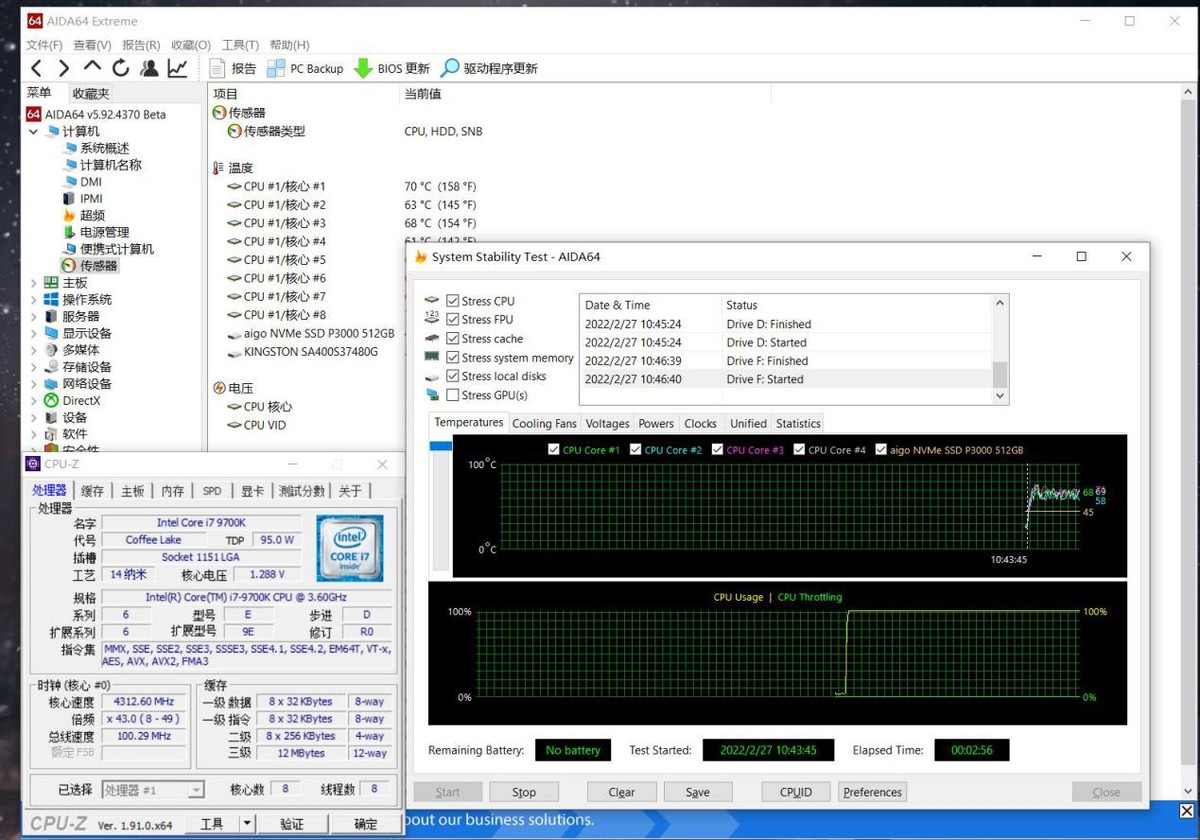The height and width of the screenshot is (840, 1200).
Task: Open the 超频 overclock item
Action: 92,215
